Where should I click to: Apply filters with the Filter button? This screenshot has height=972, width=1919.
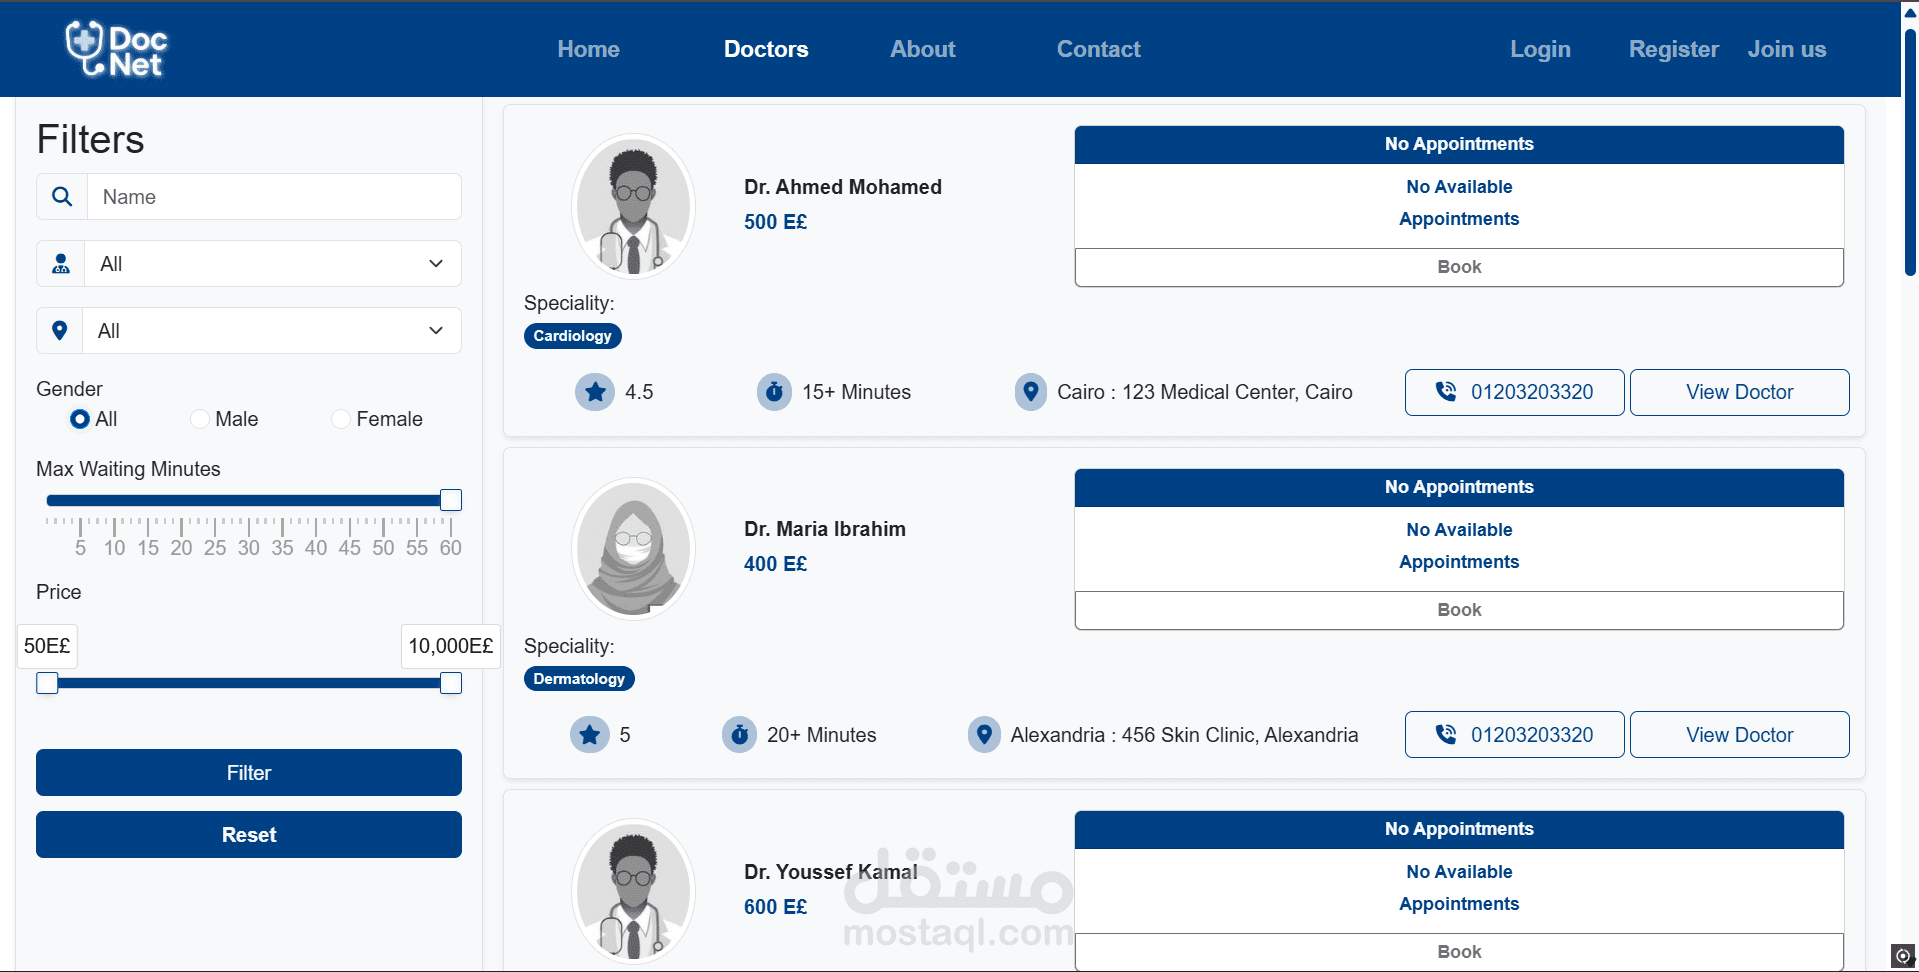[x=249, y=773]
